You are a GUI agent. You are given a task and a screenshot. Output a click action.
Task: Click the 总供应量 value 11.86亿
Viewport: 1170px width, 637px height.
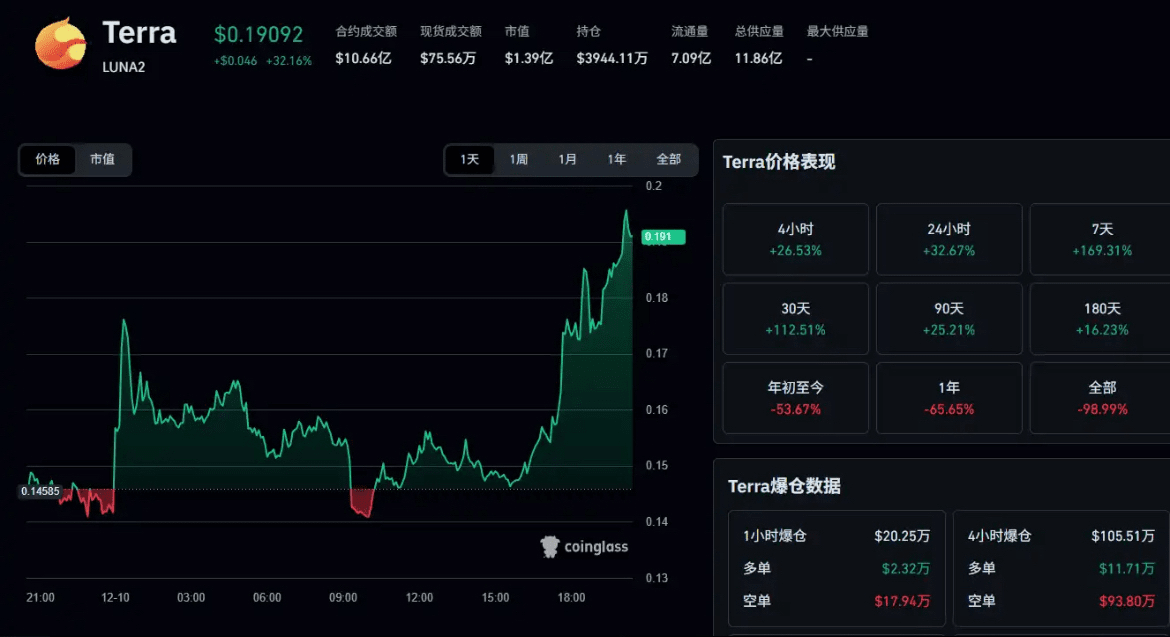[x=758, y=58]
